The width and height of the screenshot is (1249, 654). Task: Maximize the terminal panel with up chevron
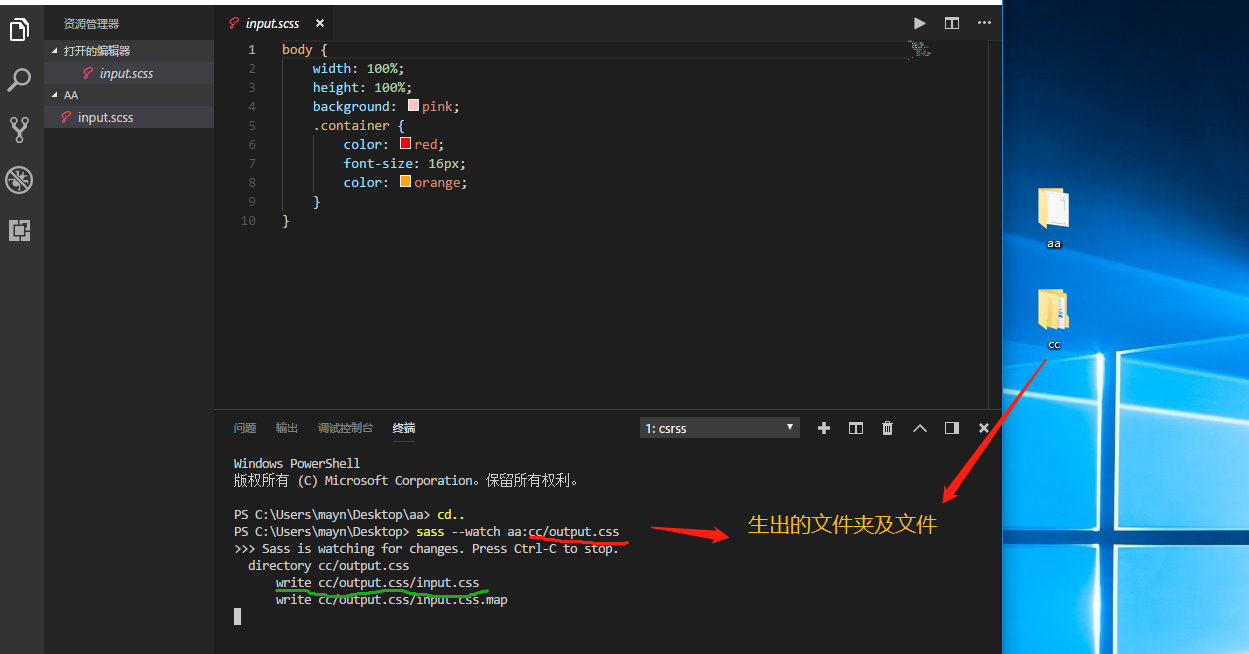[920, 428]
